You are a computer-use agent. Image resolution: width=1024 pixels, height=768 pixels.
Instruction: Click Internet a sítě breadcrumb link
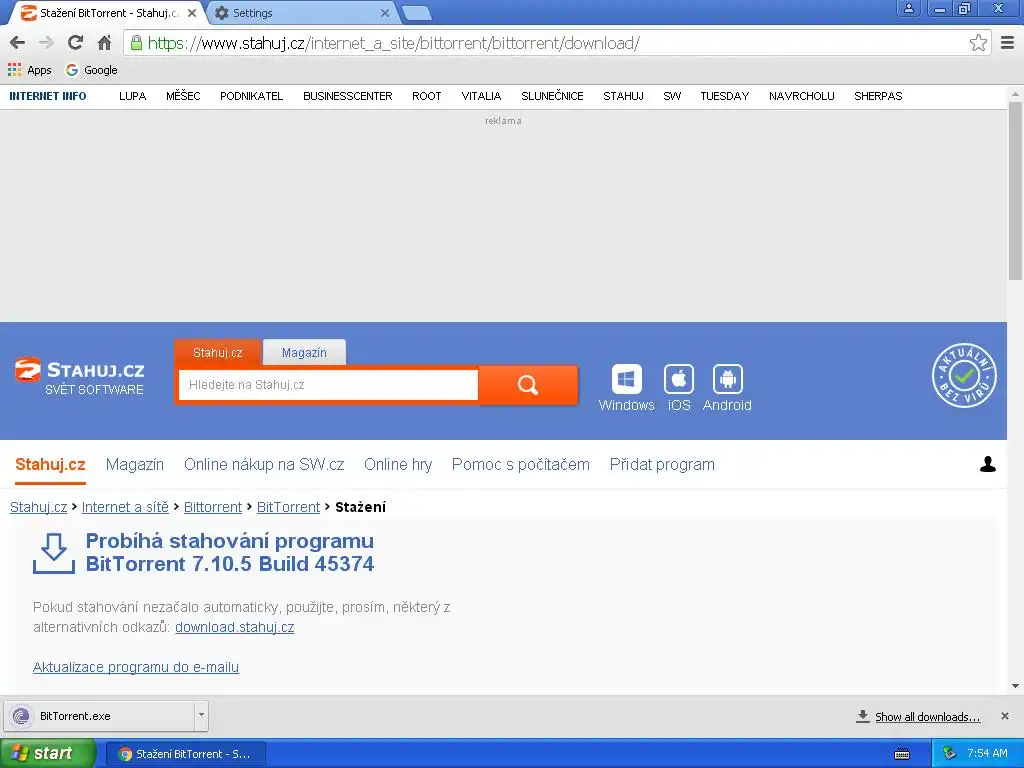[125, 507]
